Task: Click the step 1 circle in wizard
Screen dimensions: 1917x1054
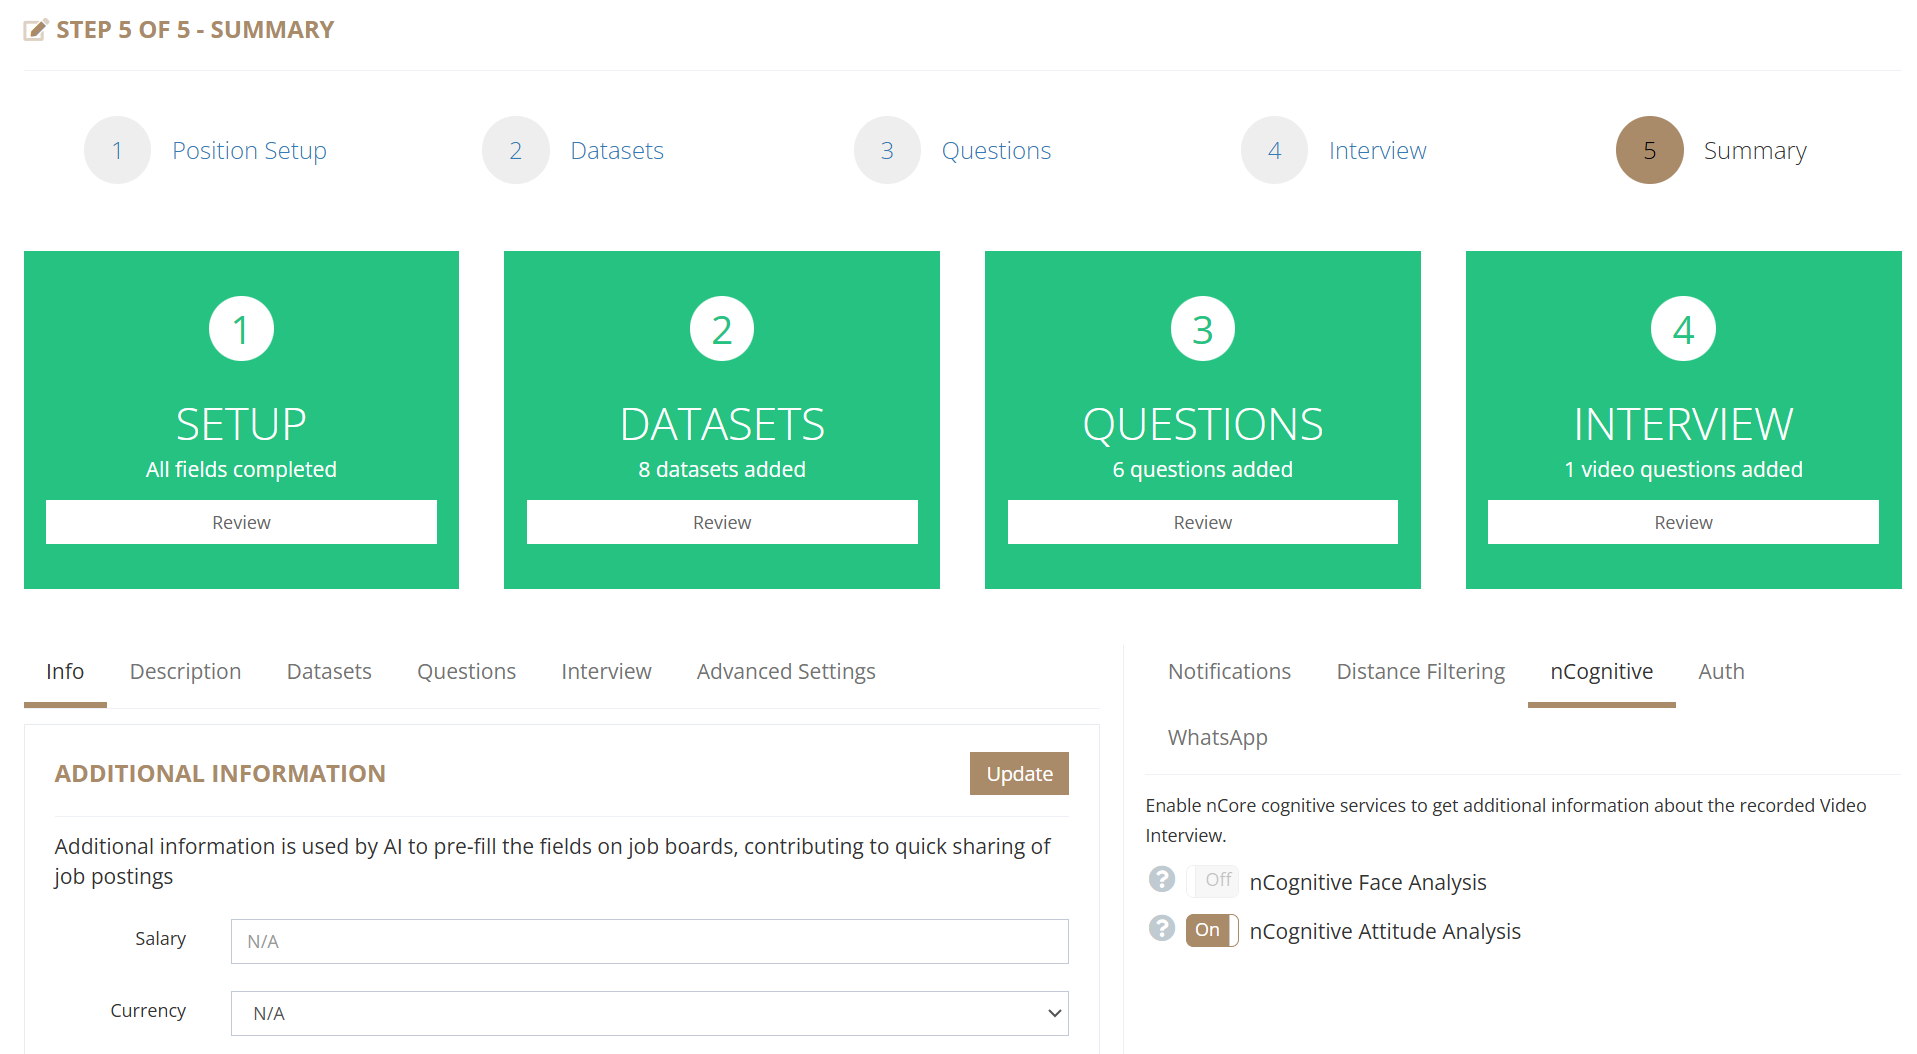Action: point(117,150)
